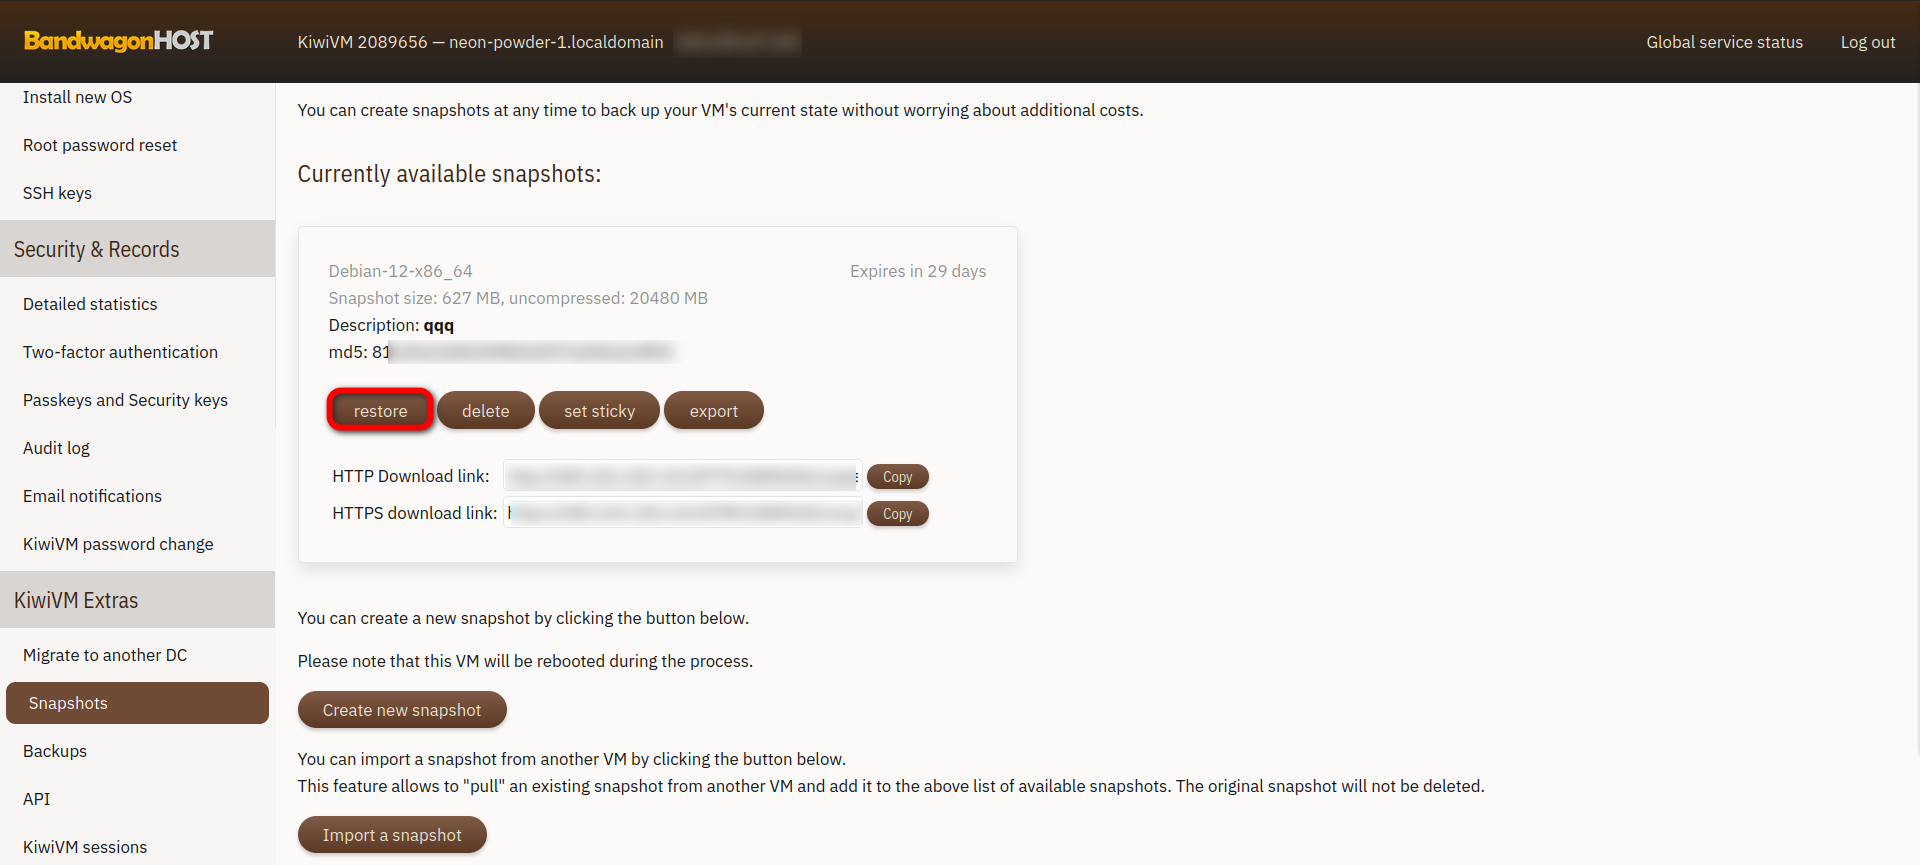Image resolution: width=1920 pixels, height=865 pixels.
Task: Copy the HTTPS download link
Action: click(x=897, y=514)
